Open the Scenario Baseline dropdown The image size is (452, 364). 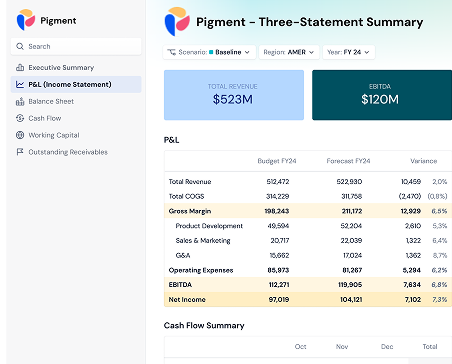pyautogui.click(x=209, y=52)
